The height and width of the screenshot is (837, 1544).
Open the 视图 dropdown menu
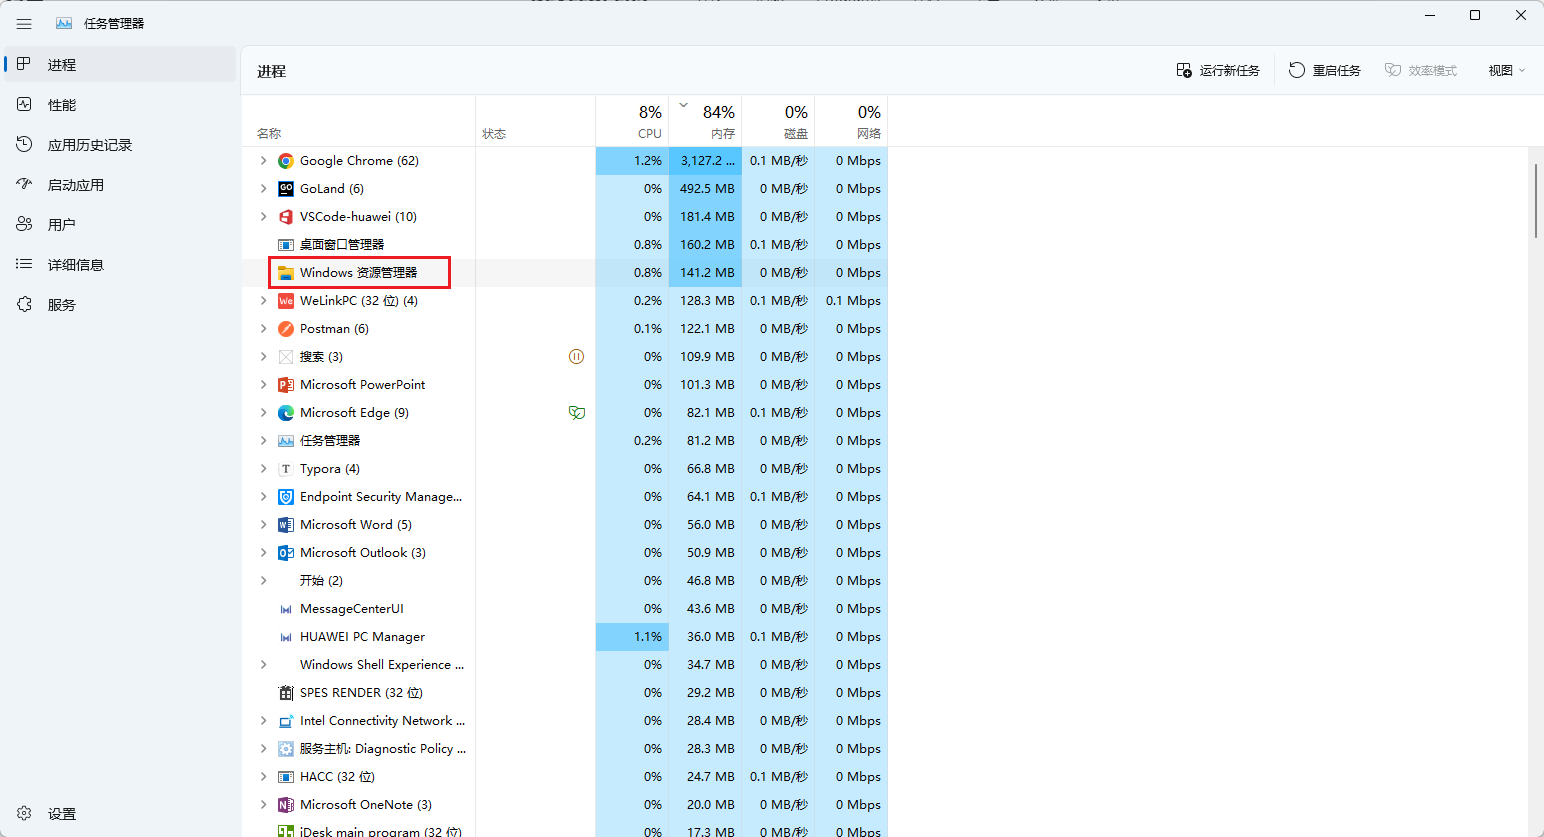[1506, 71]
